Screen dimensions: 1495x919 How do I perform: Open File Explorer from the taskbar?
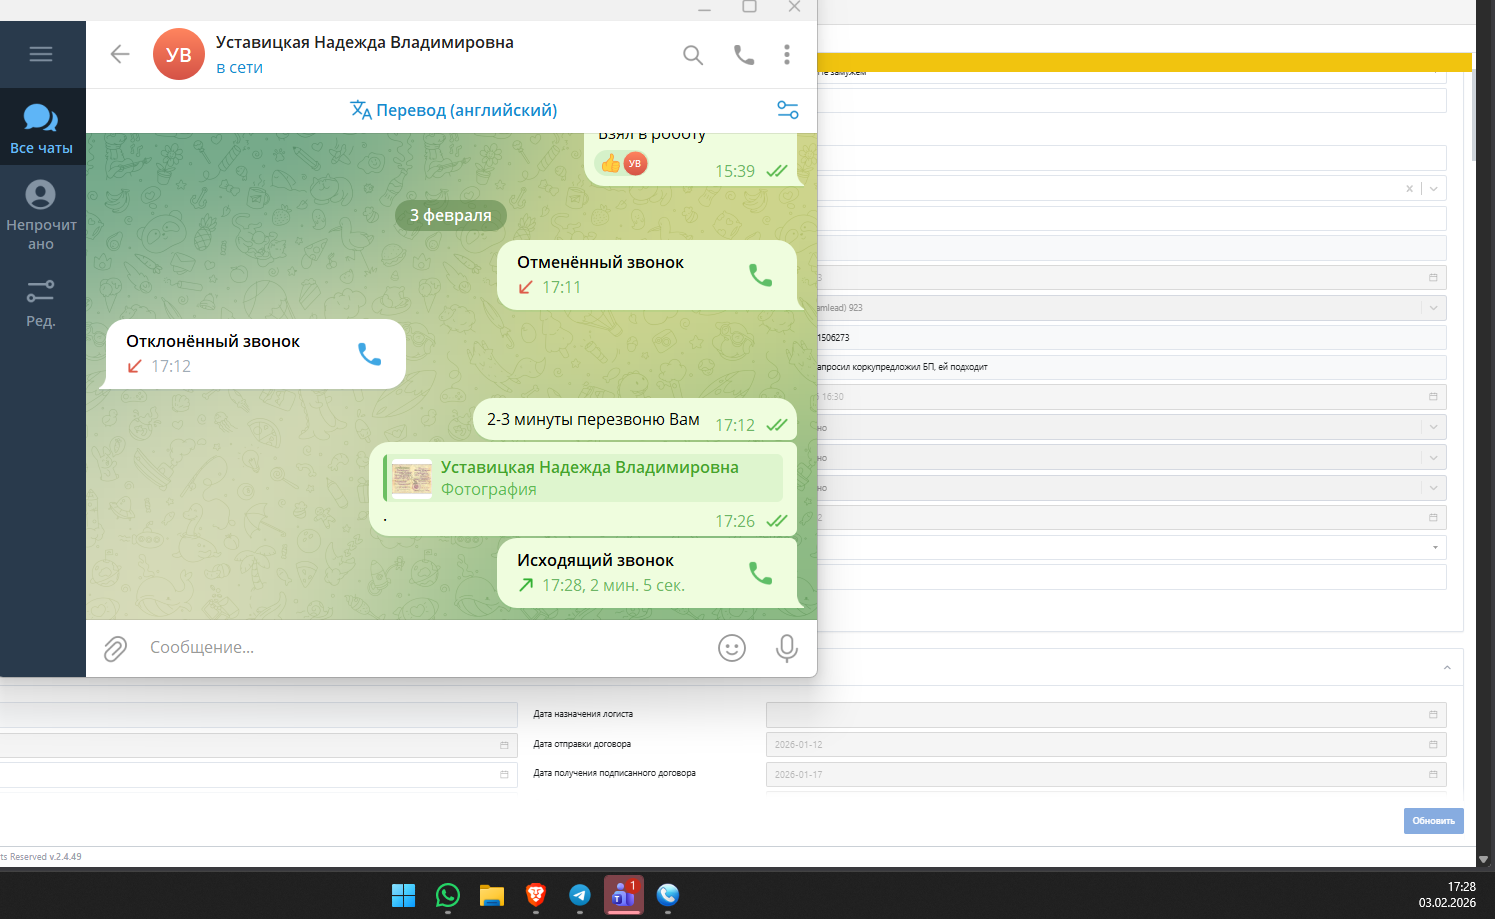click(x=492, y=895)
